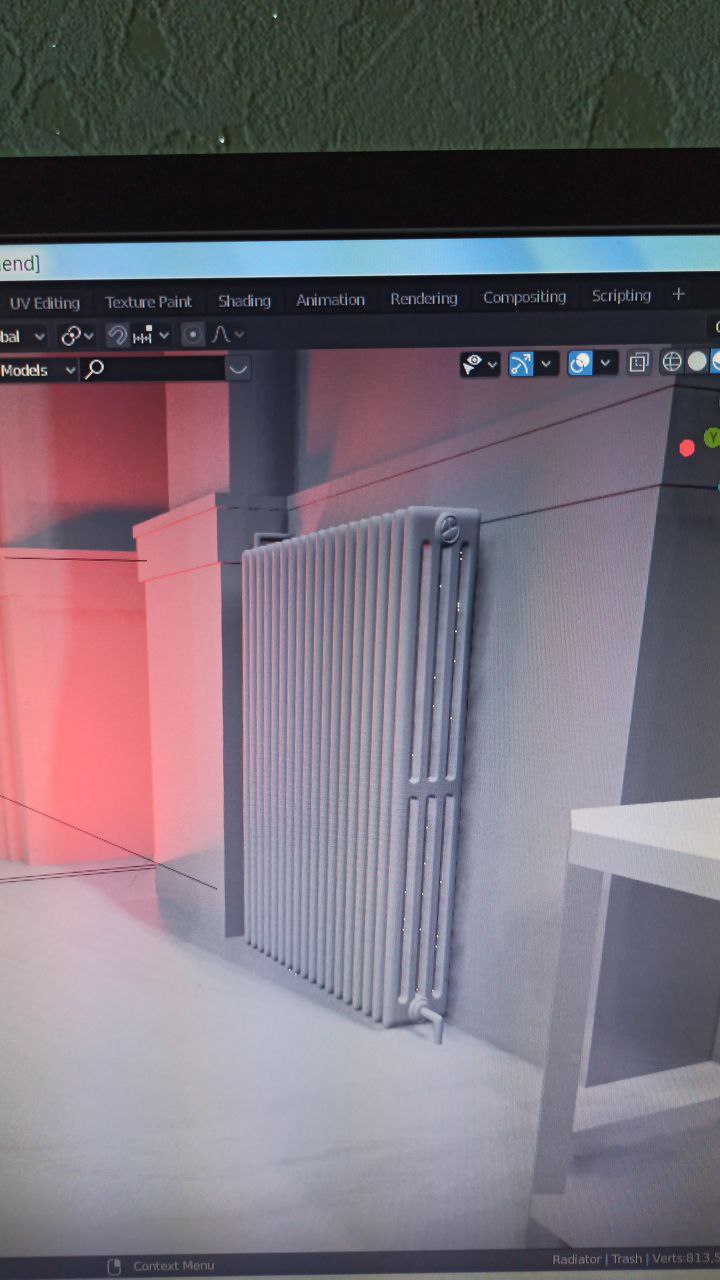Open the Rendering workspace tab

click(x=424, y=298)
